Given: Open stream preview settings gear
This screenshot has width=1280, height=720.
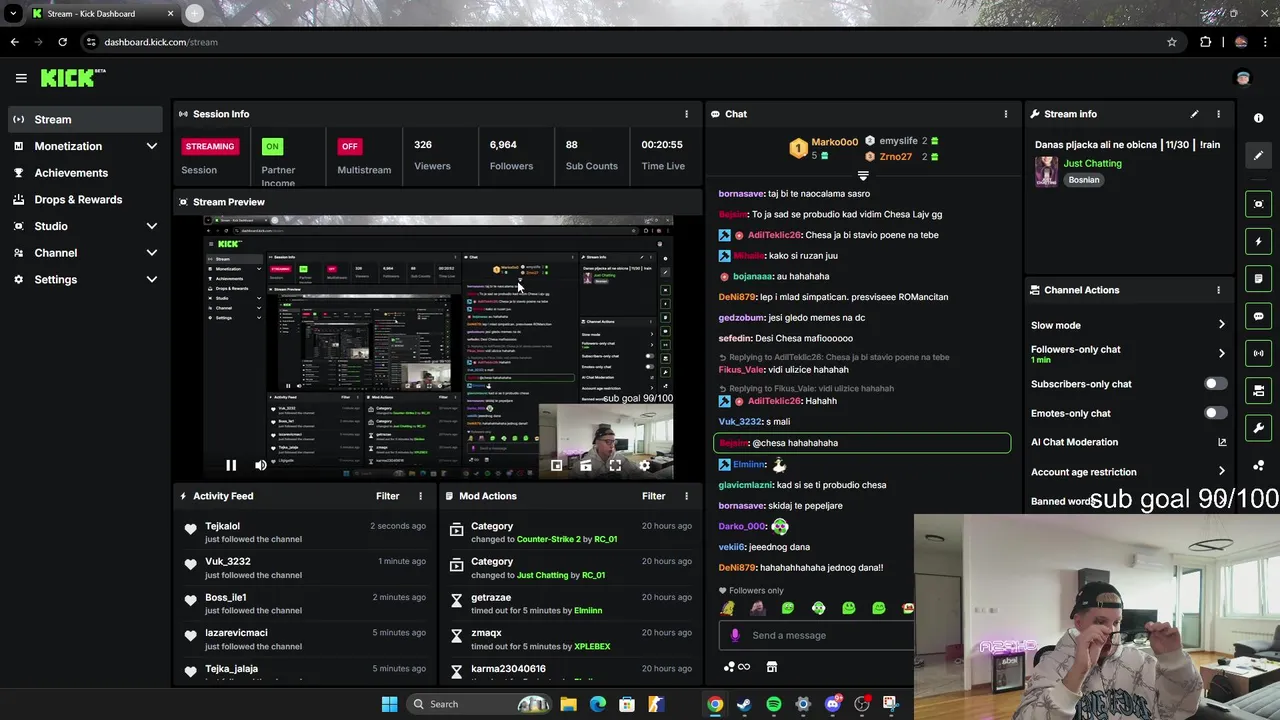Looking at the screenshot, I should tap(645, 465).
